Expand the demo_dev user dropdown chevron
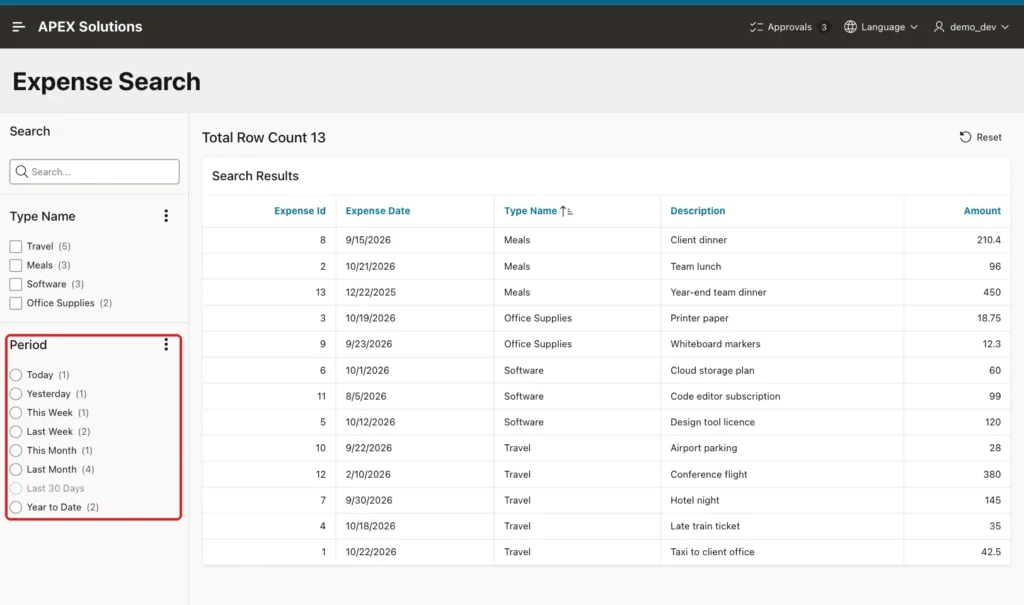This screenshot has height=605, width=1024. [1004, 27]
